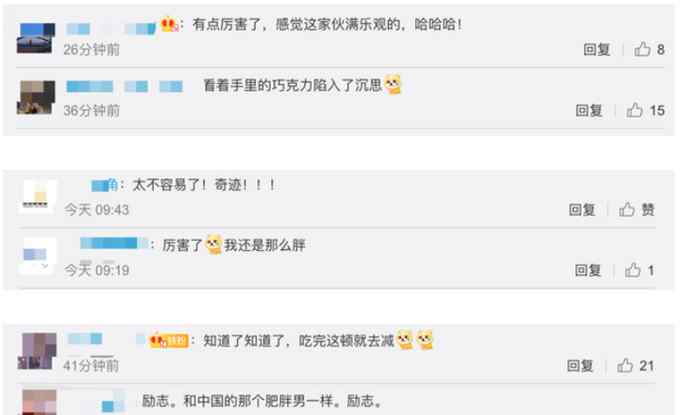Open avatar of the 26分钟前 commenter

pos(36,38)
